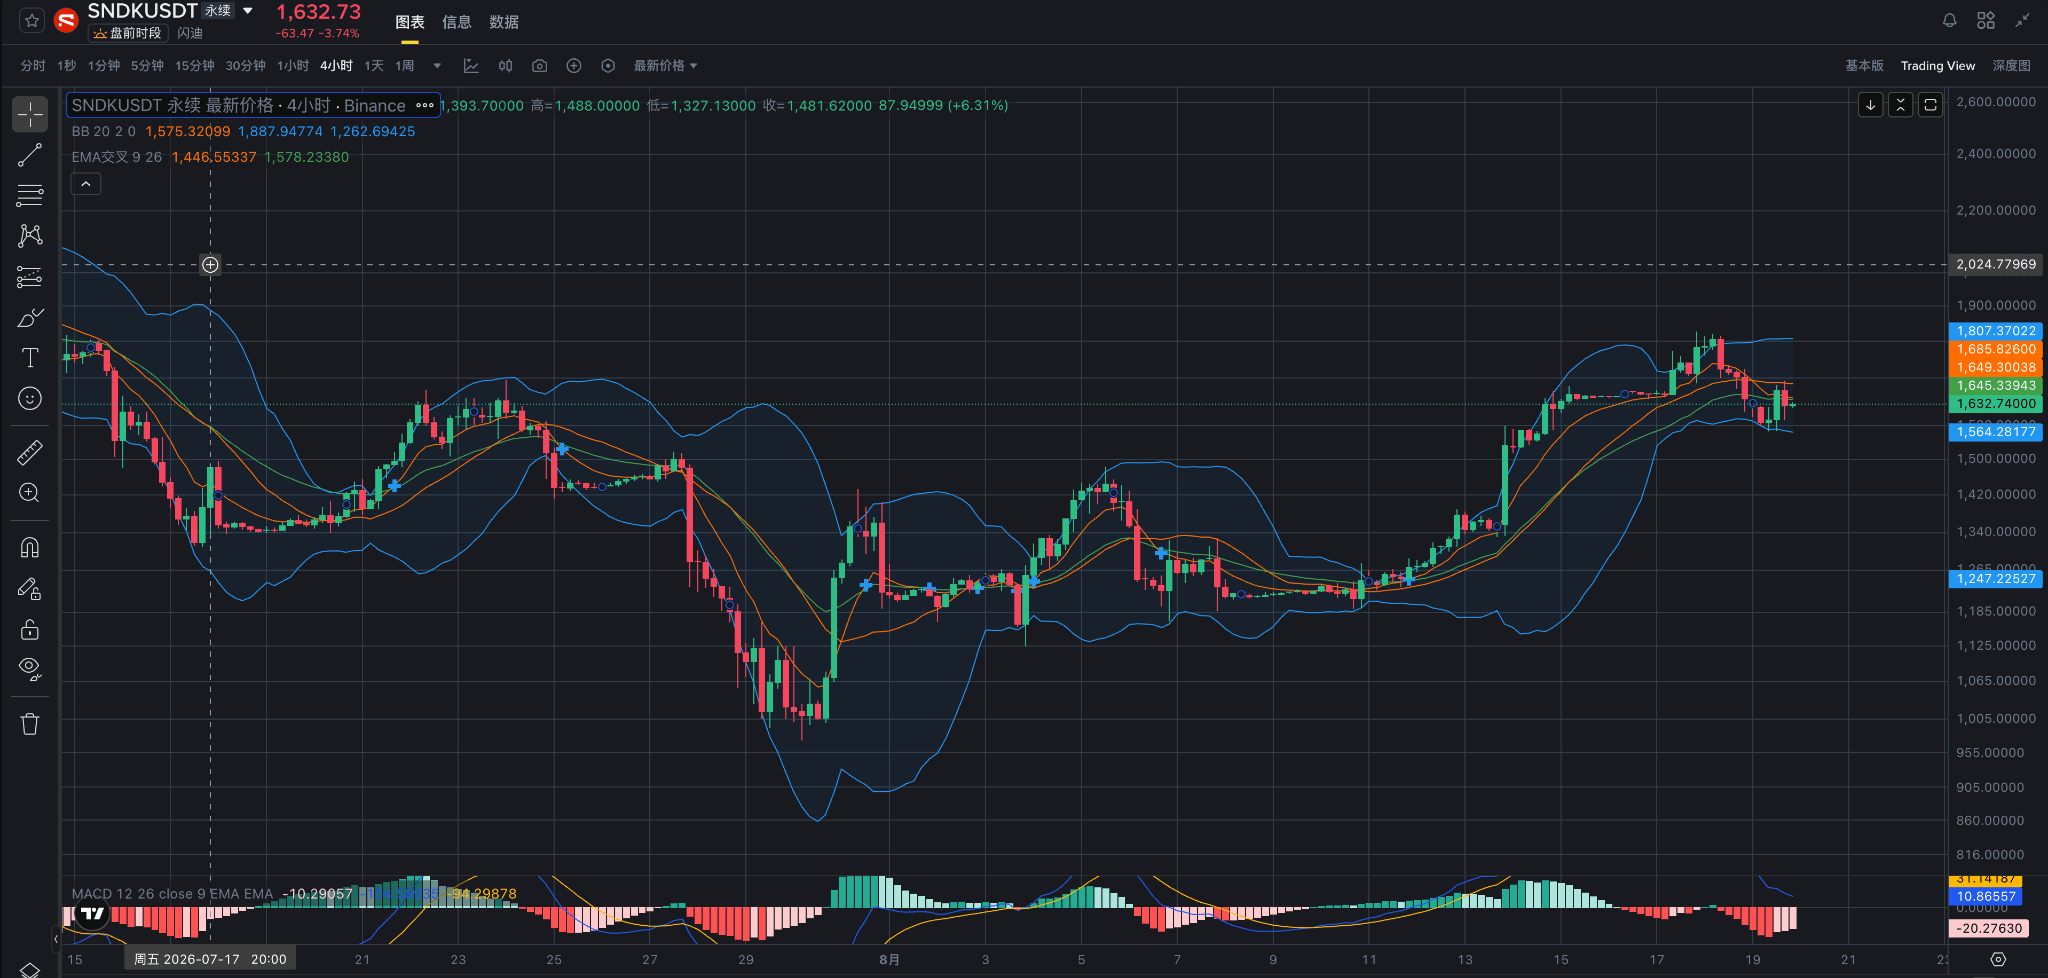Select the 1周 timeframe

pyautogui.click(x=405, y=66)
